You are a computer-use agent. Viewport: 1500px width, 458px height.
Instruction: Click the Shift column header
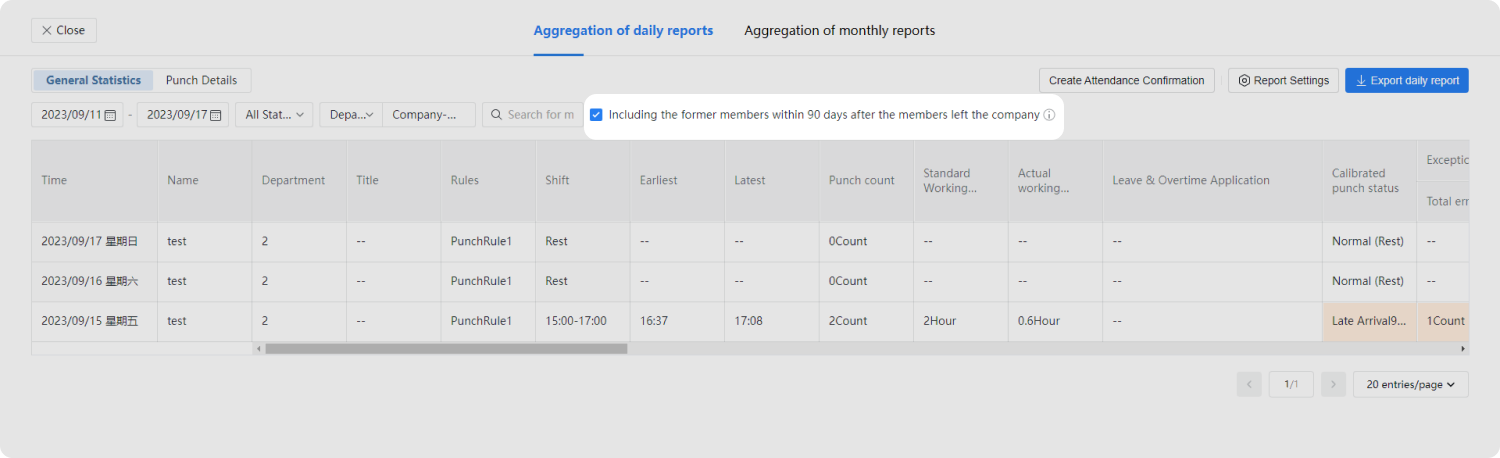tap(582, 181)
